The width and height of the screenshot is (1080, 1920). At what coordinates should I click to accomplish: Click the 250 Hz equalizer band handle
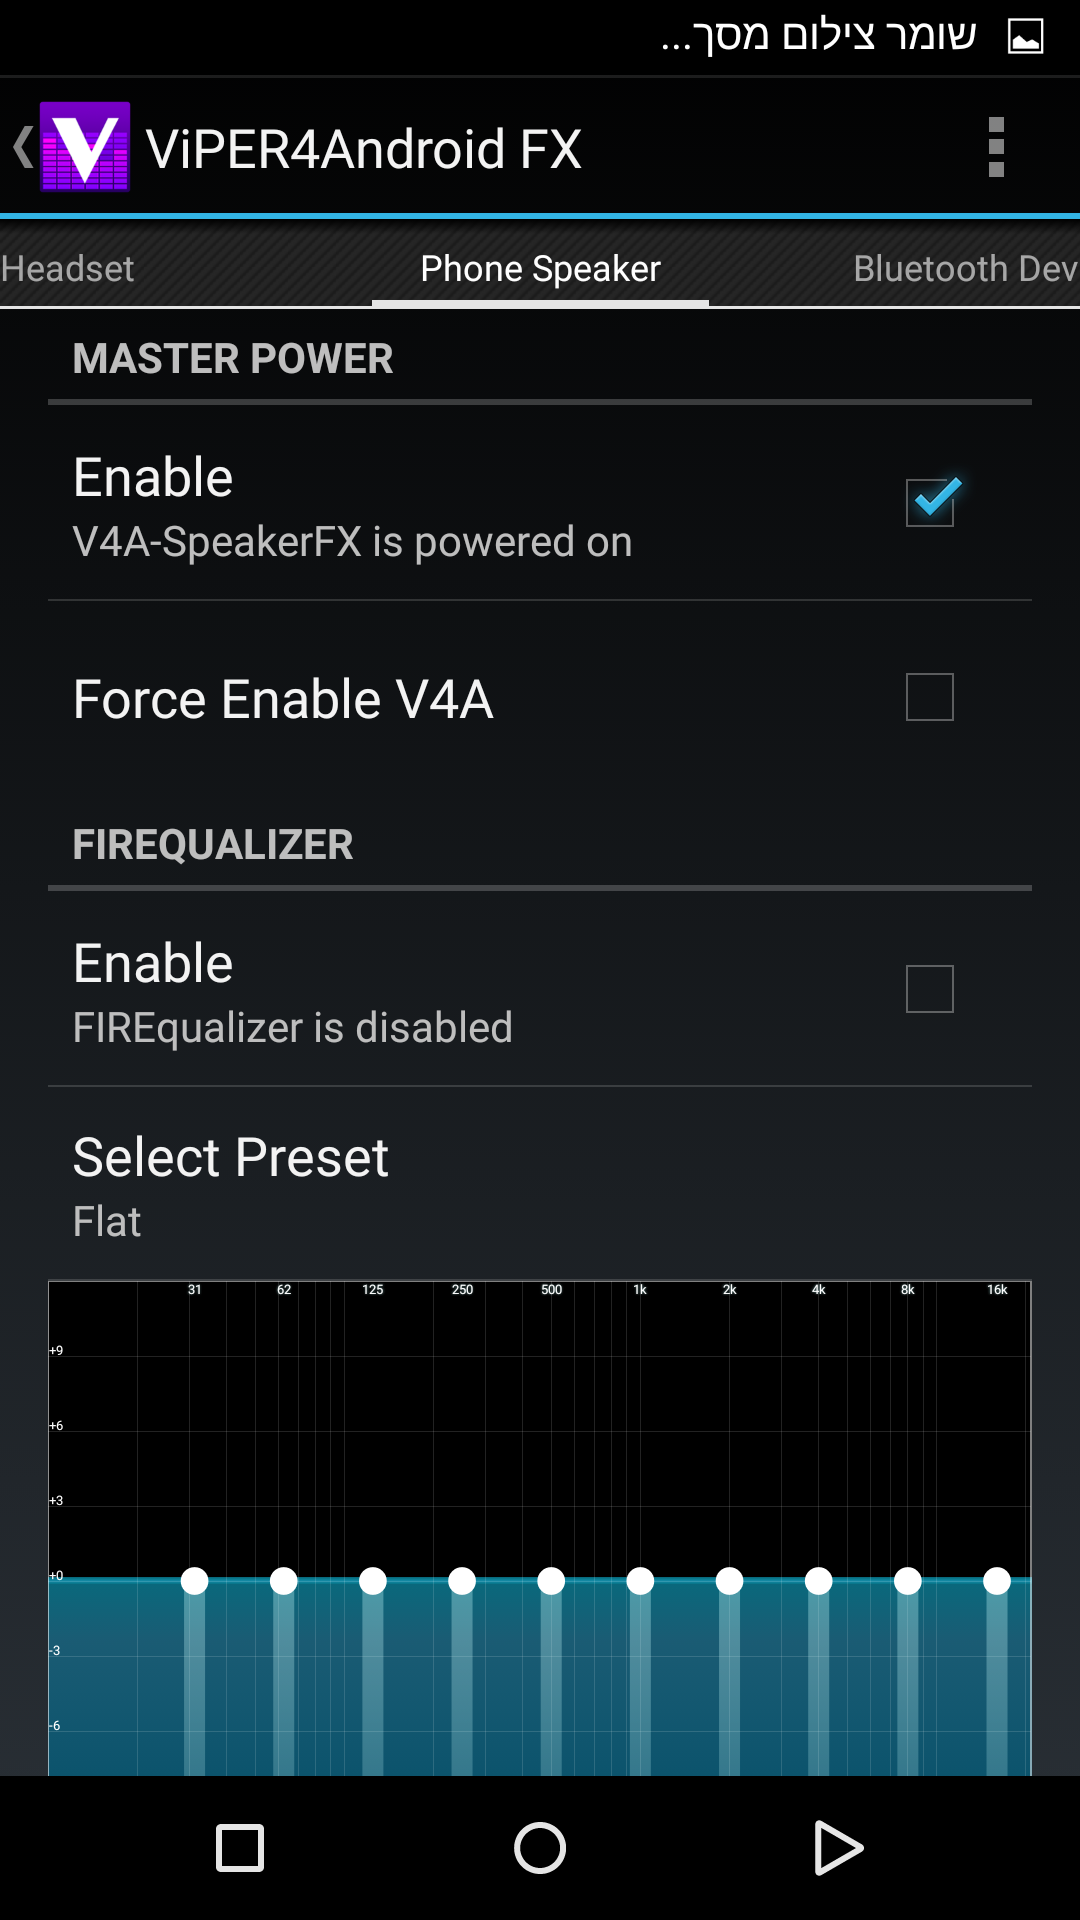(462, 1581)
